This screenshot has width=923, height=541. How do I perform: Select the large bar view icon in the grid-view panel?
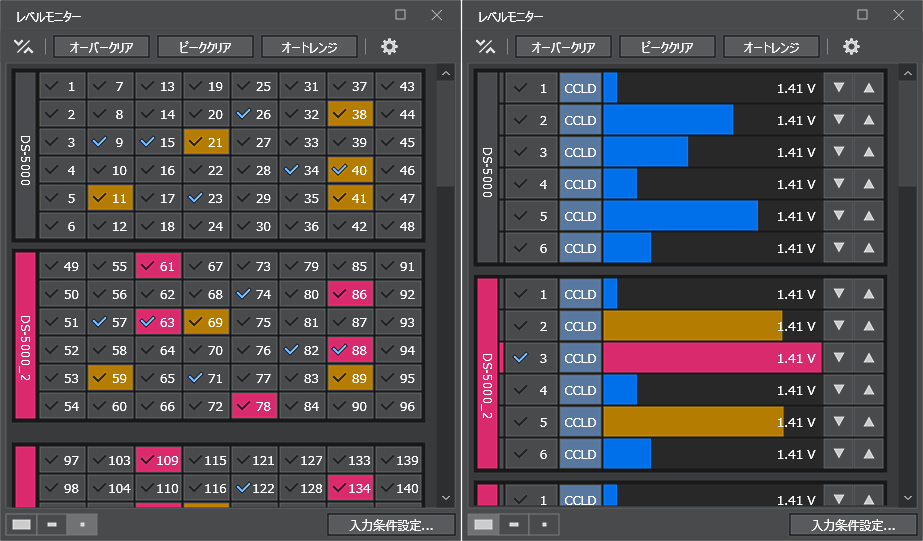pos(21,524)
